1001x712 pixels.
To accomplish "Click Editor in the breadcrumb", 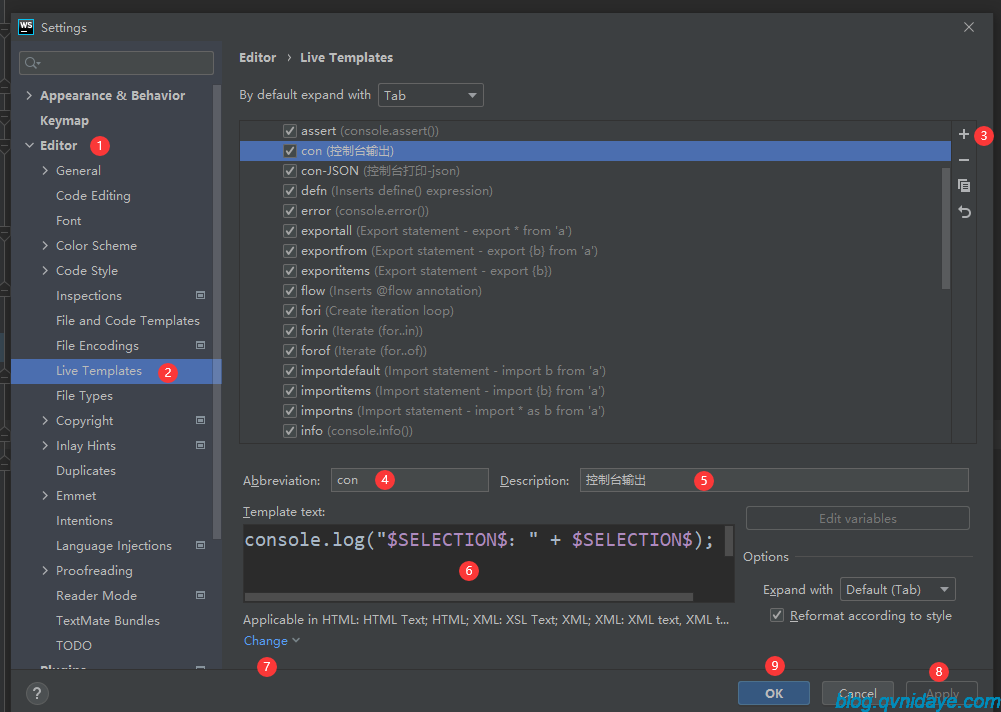I will click(x=257, y=57).
